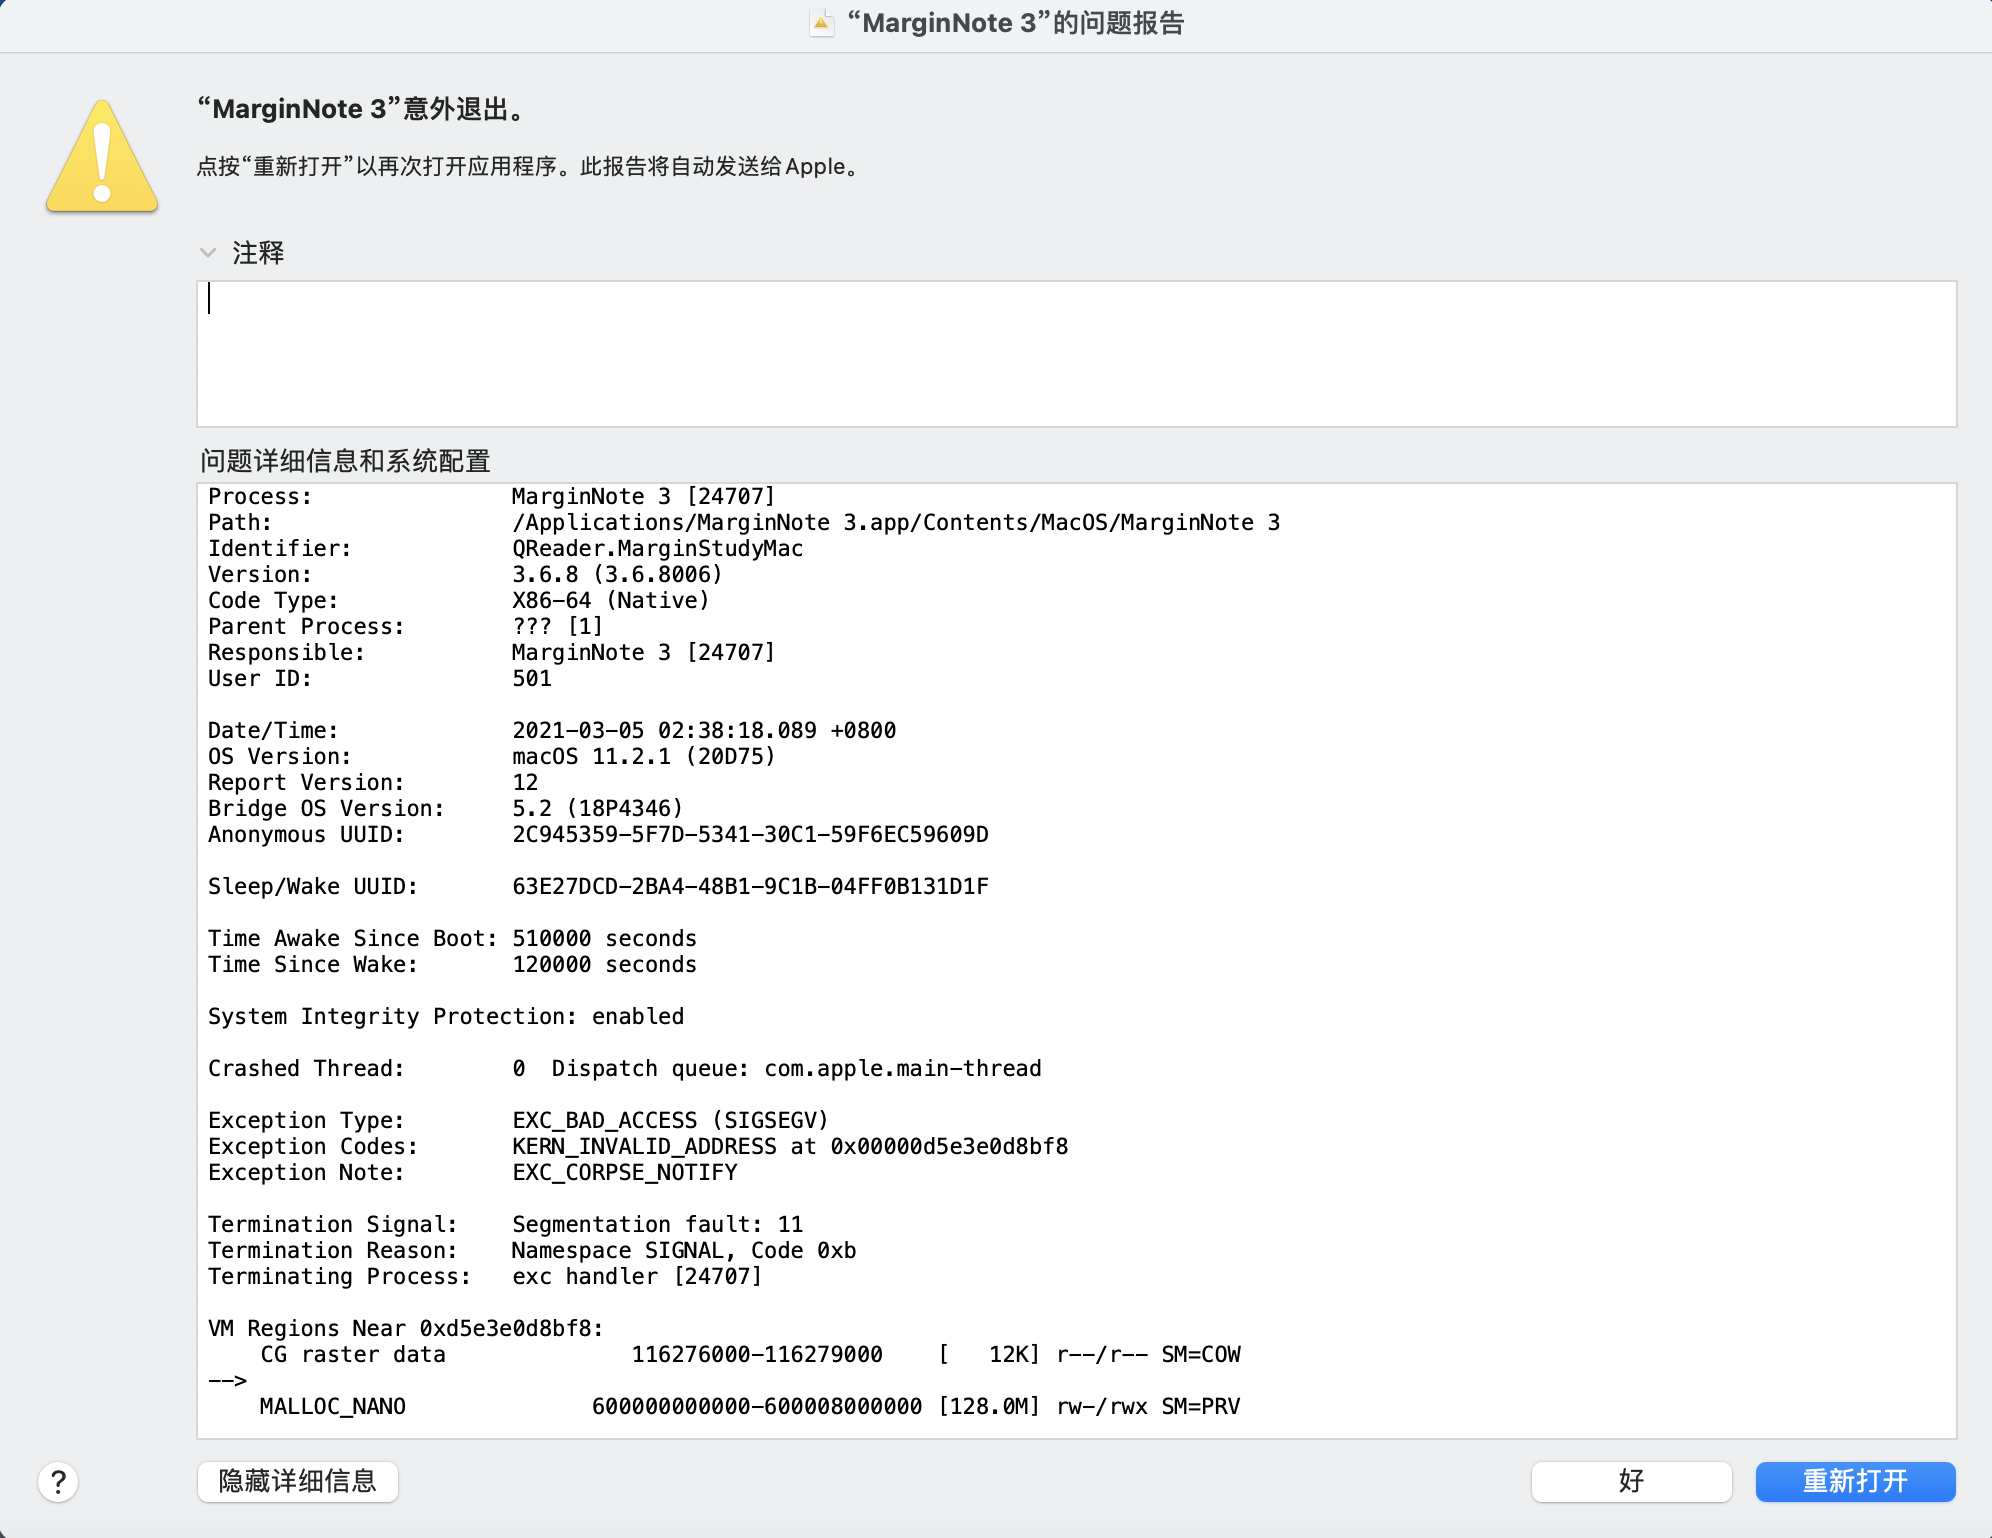Focus the 注释 comment text box
This screenshot has height=1538, width=1992.
(x=1076, y=354)
